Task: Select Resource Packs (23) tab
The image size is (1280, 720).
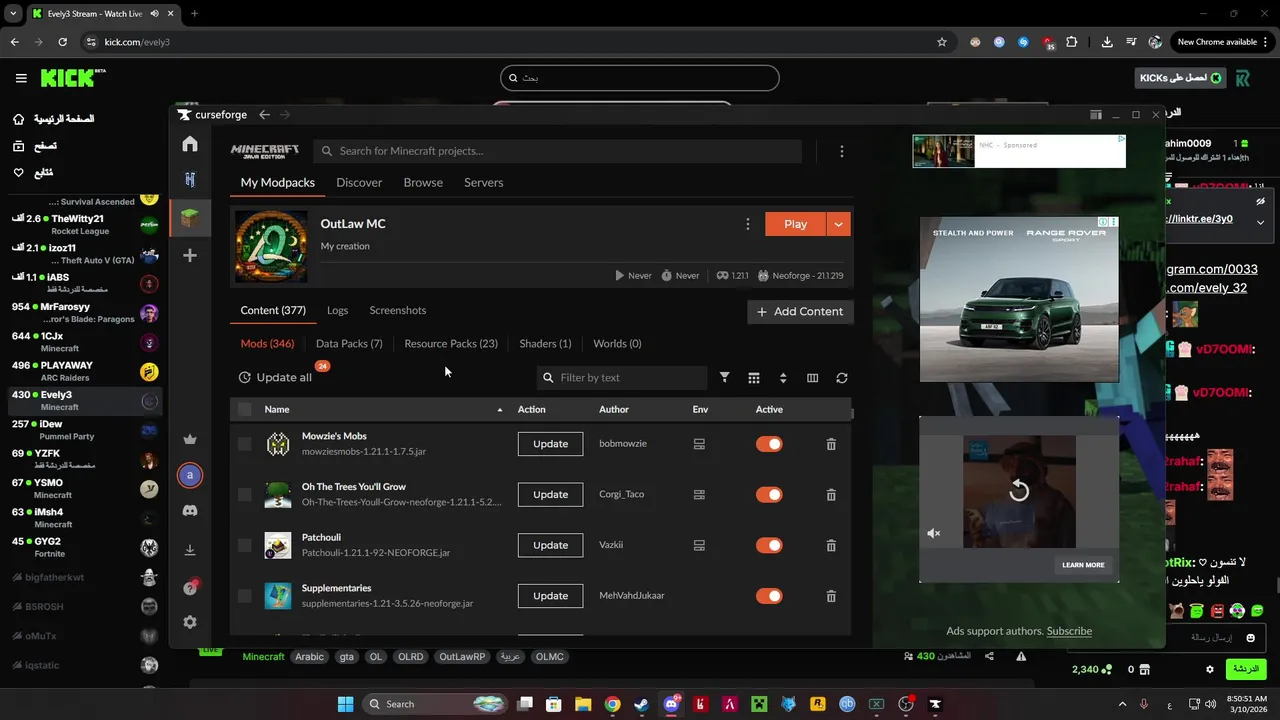Action: 451,344
